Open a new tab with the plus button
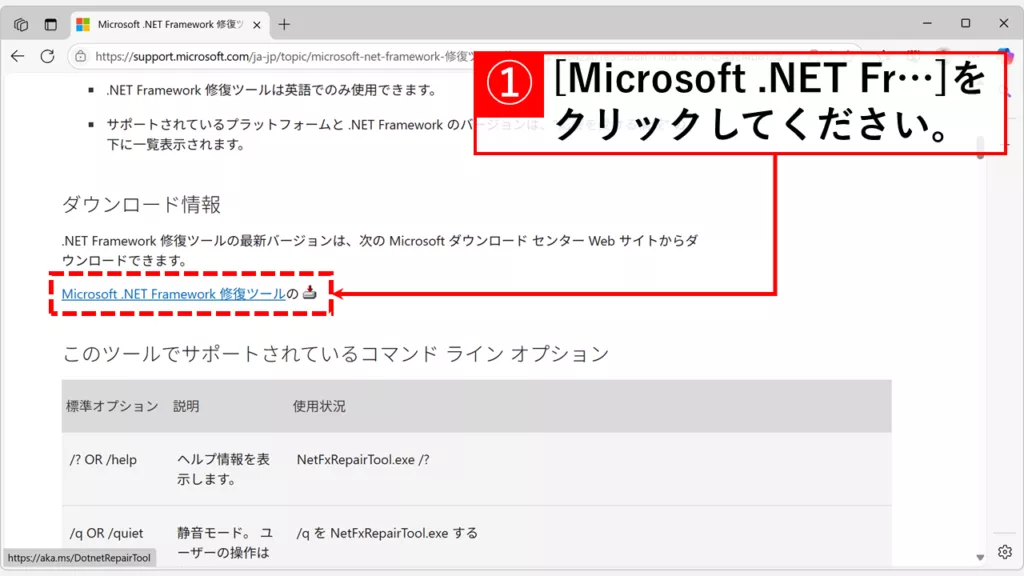The image size is (1024, 576). pos(284,24)
